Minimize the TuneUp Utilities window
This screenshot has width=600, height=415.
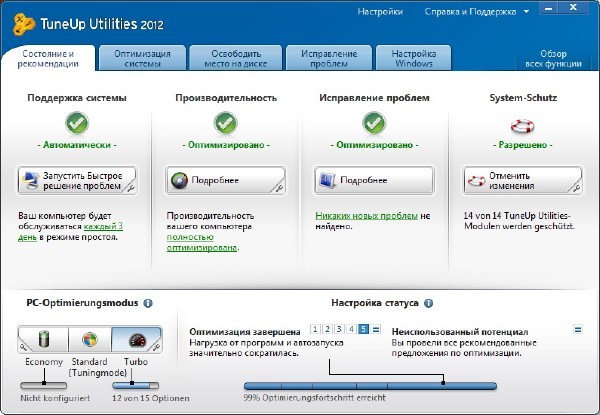click(x=549, y=8)
